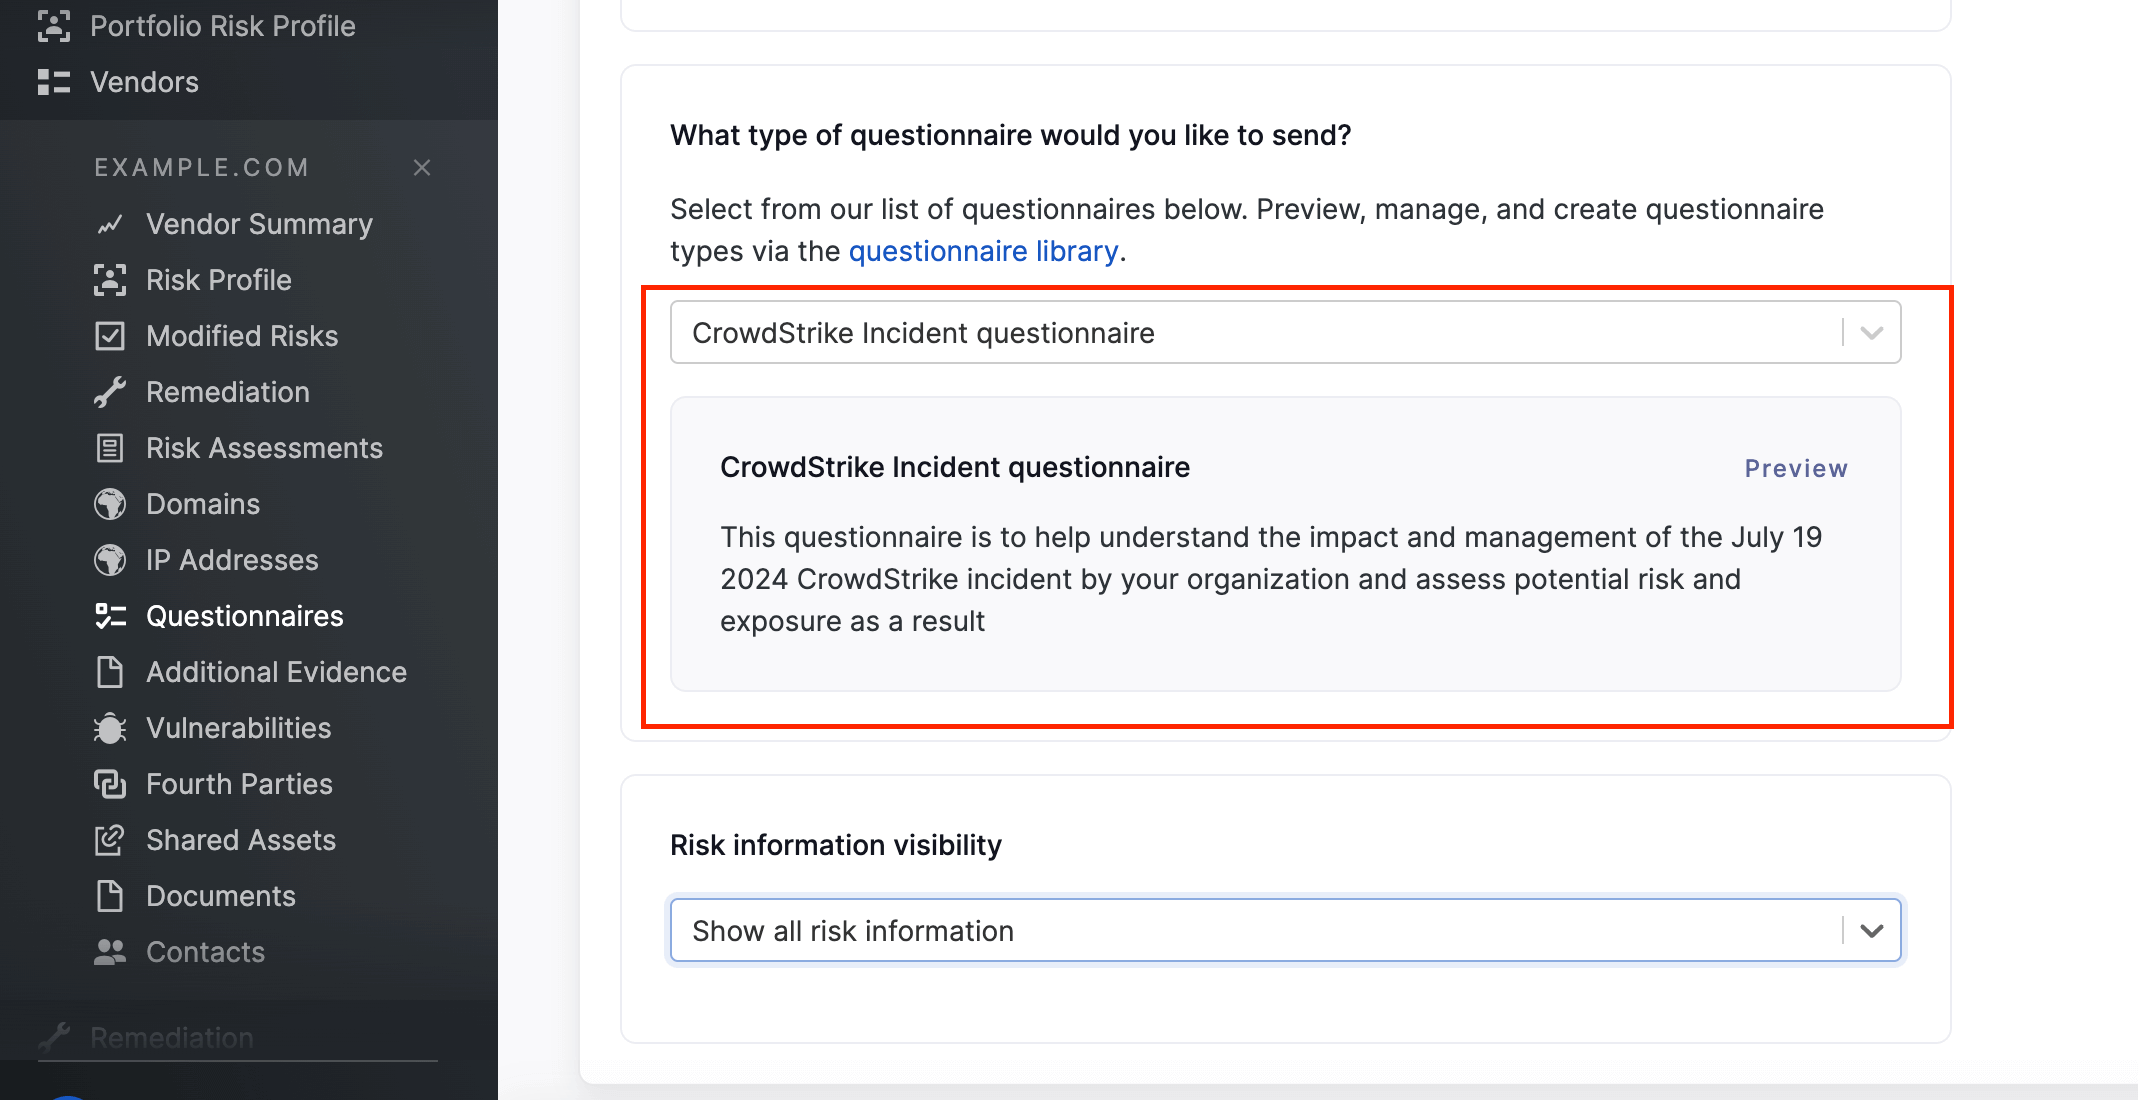Click the Domains globe icon
The width and height of the screenshot is (2138, 1100).
110,504
